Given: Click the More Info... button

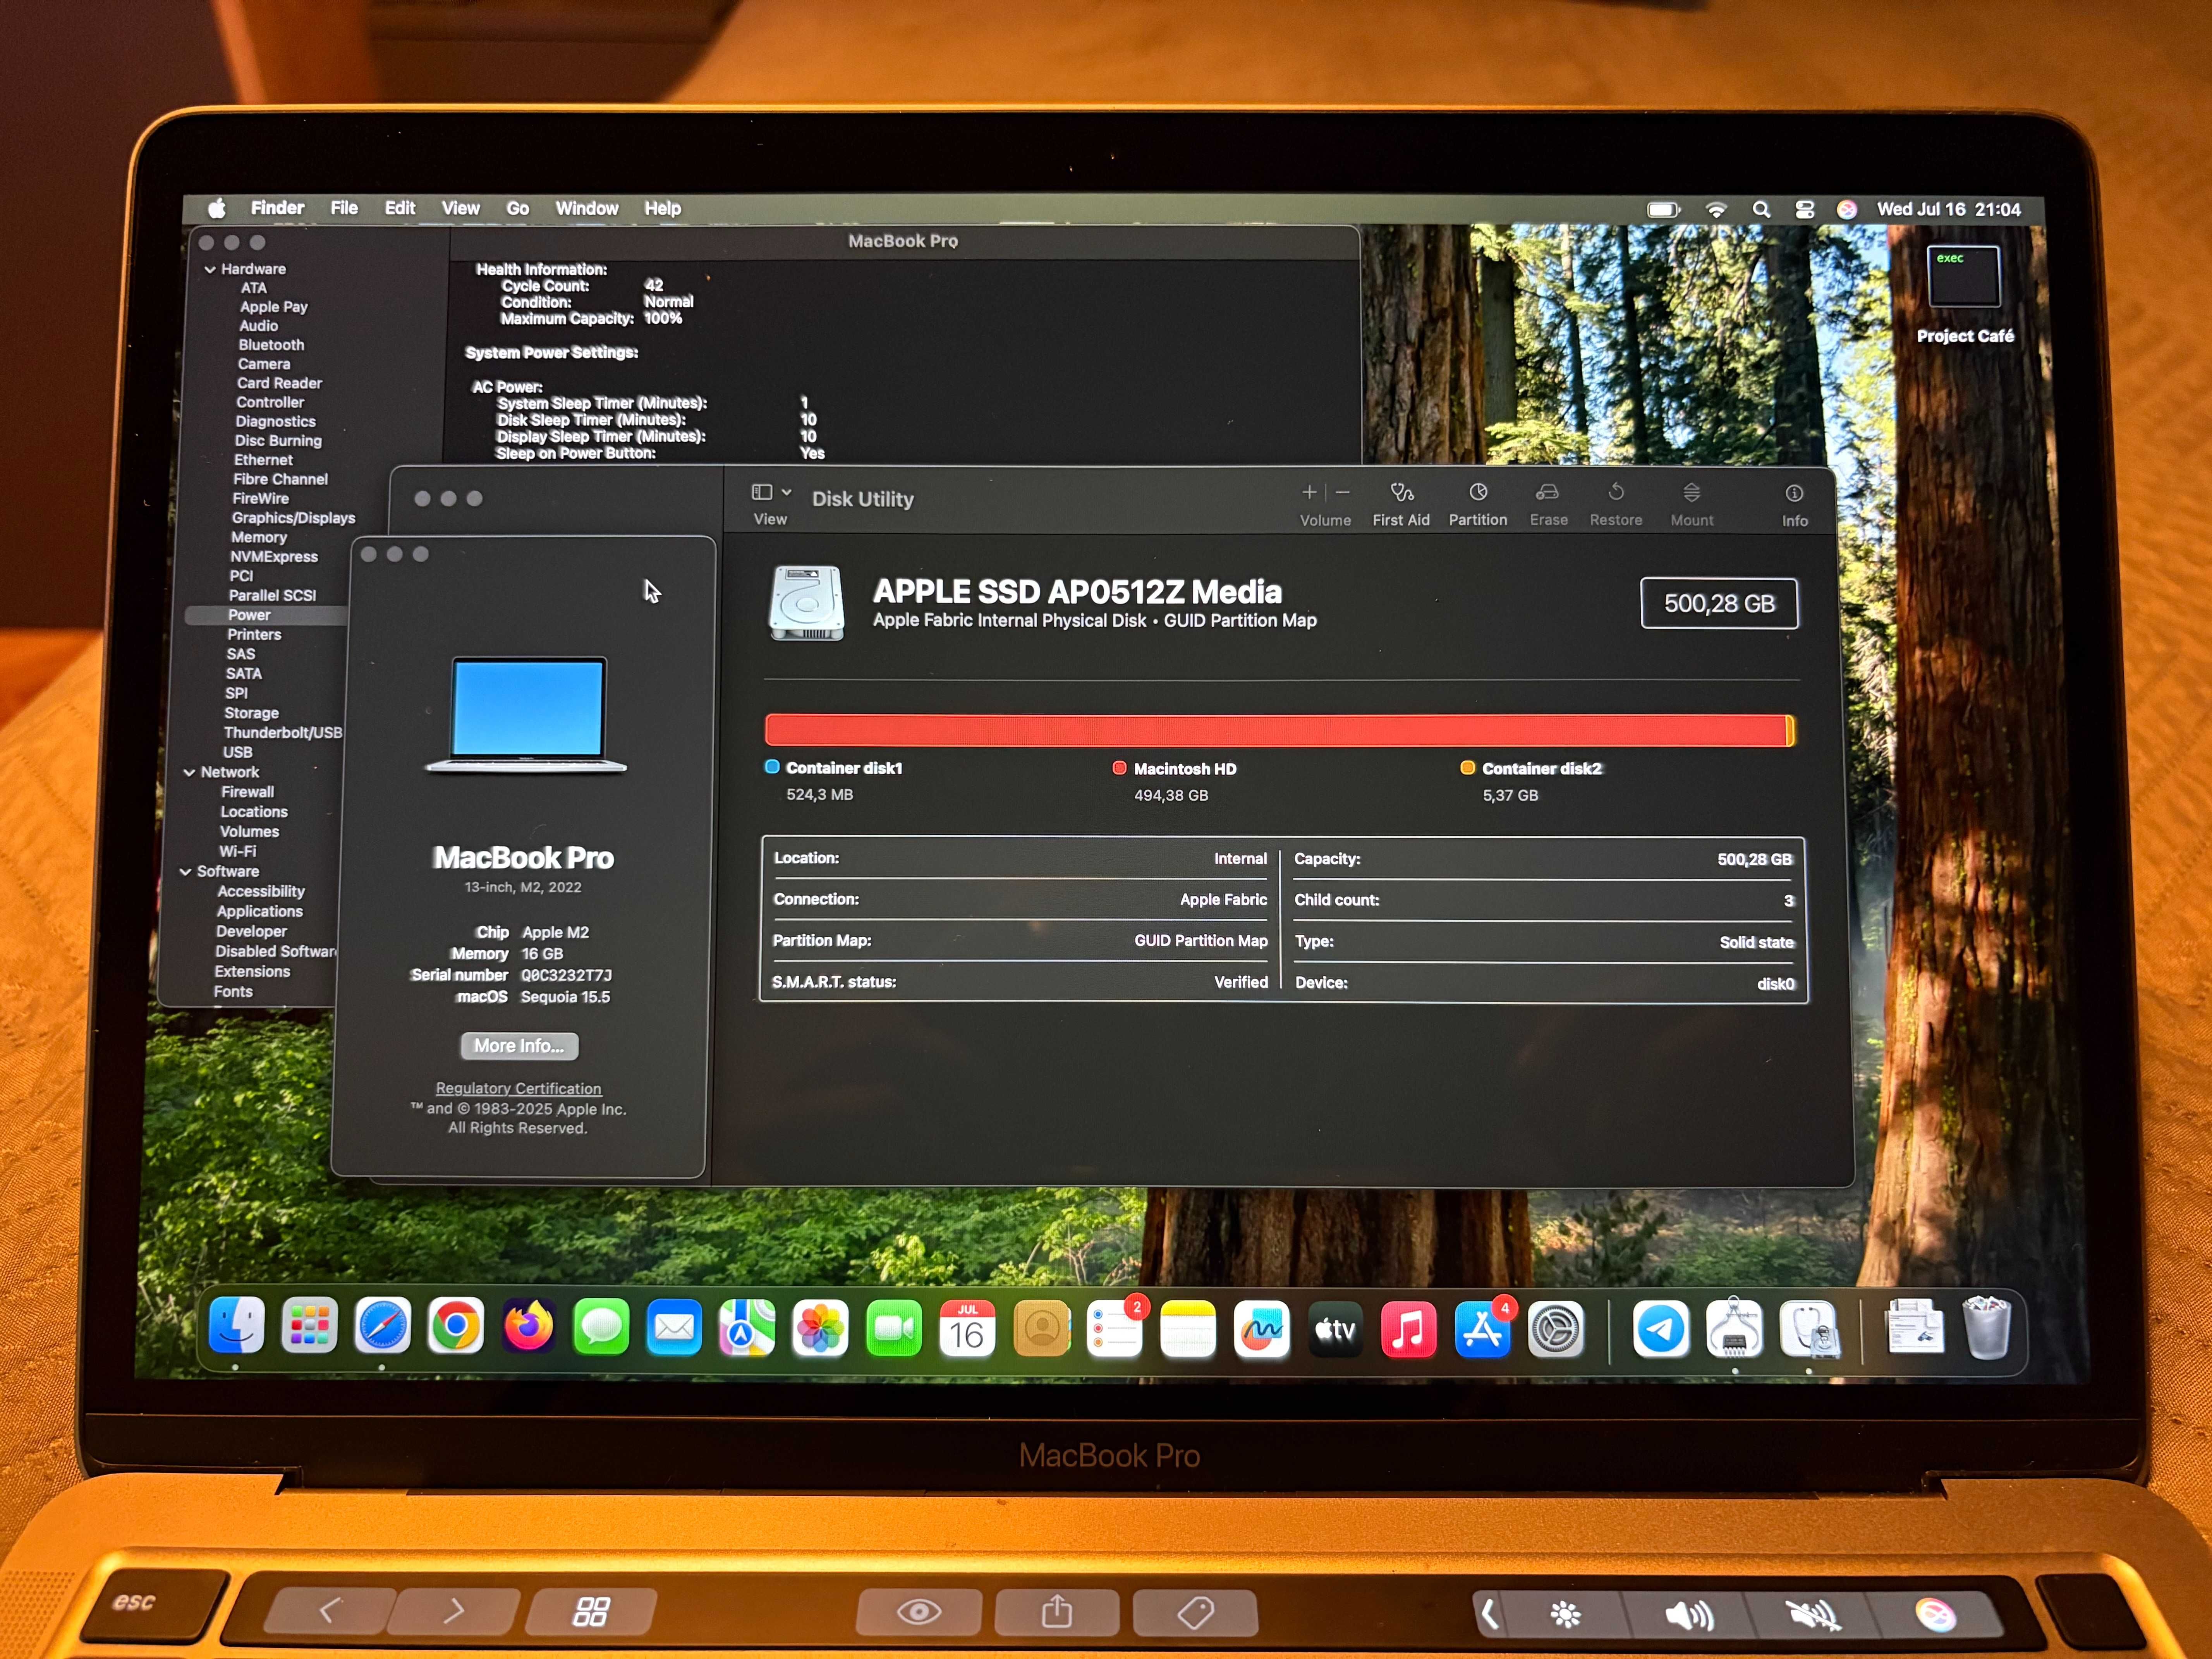Looking at the screenshot, I should [x=519, y=1046].
